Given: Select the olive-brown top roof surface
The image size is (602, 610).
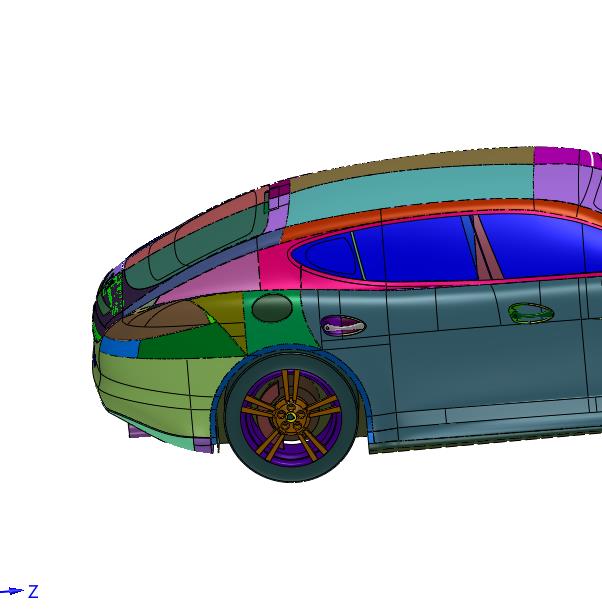Looking at the screenshot, I should (x=412, y=163).
